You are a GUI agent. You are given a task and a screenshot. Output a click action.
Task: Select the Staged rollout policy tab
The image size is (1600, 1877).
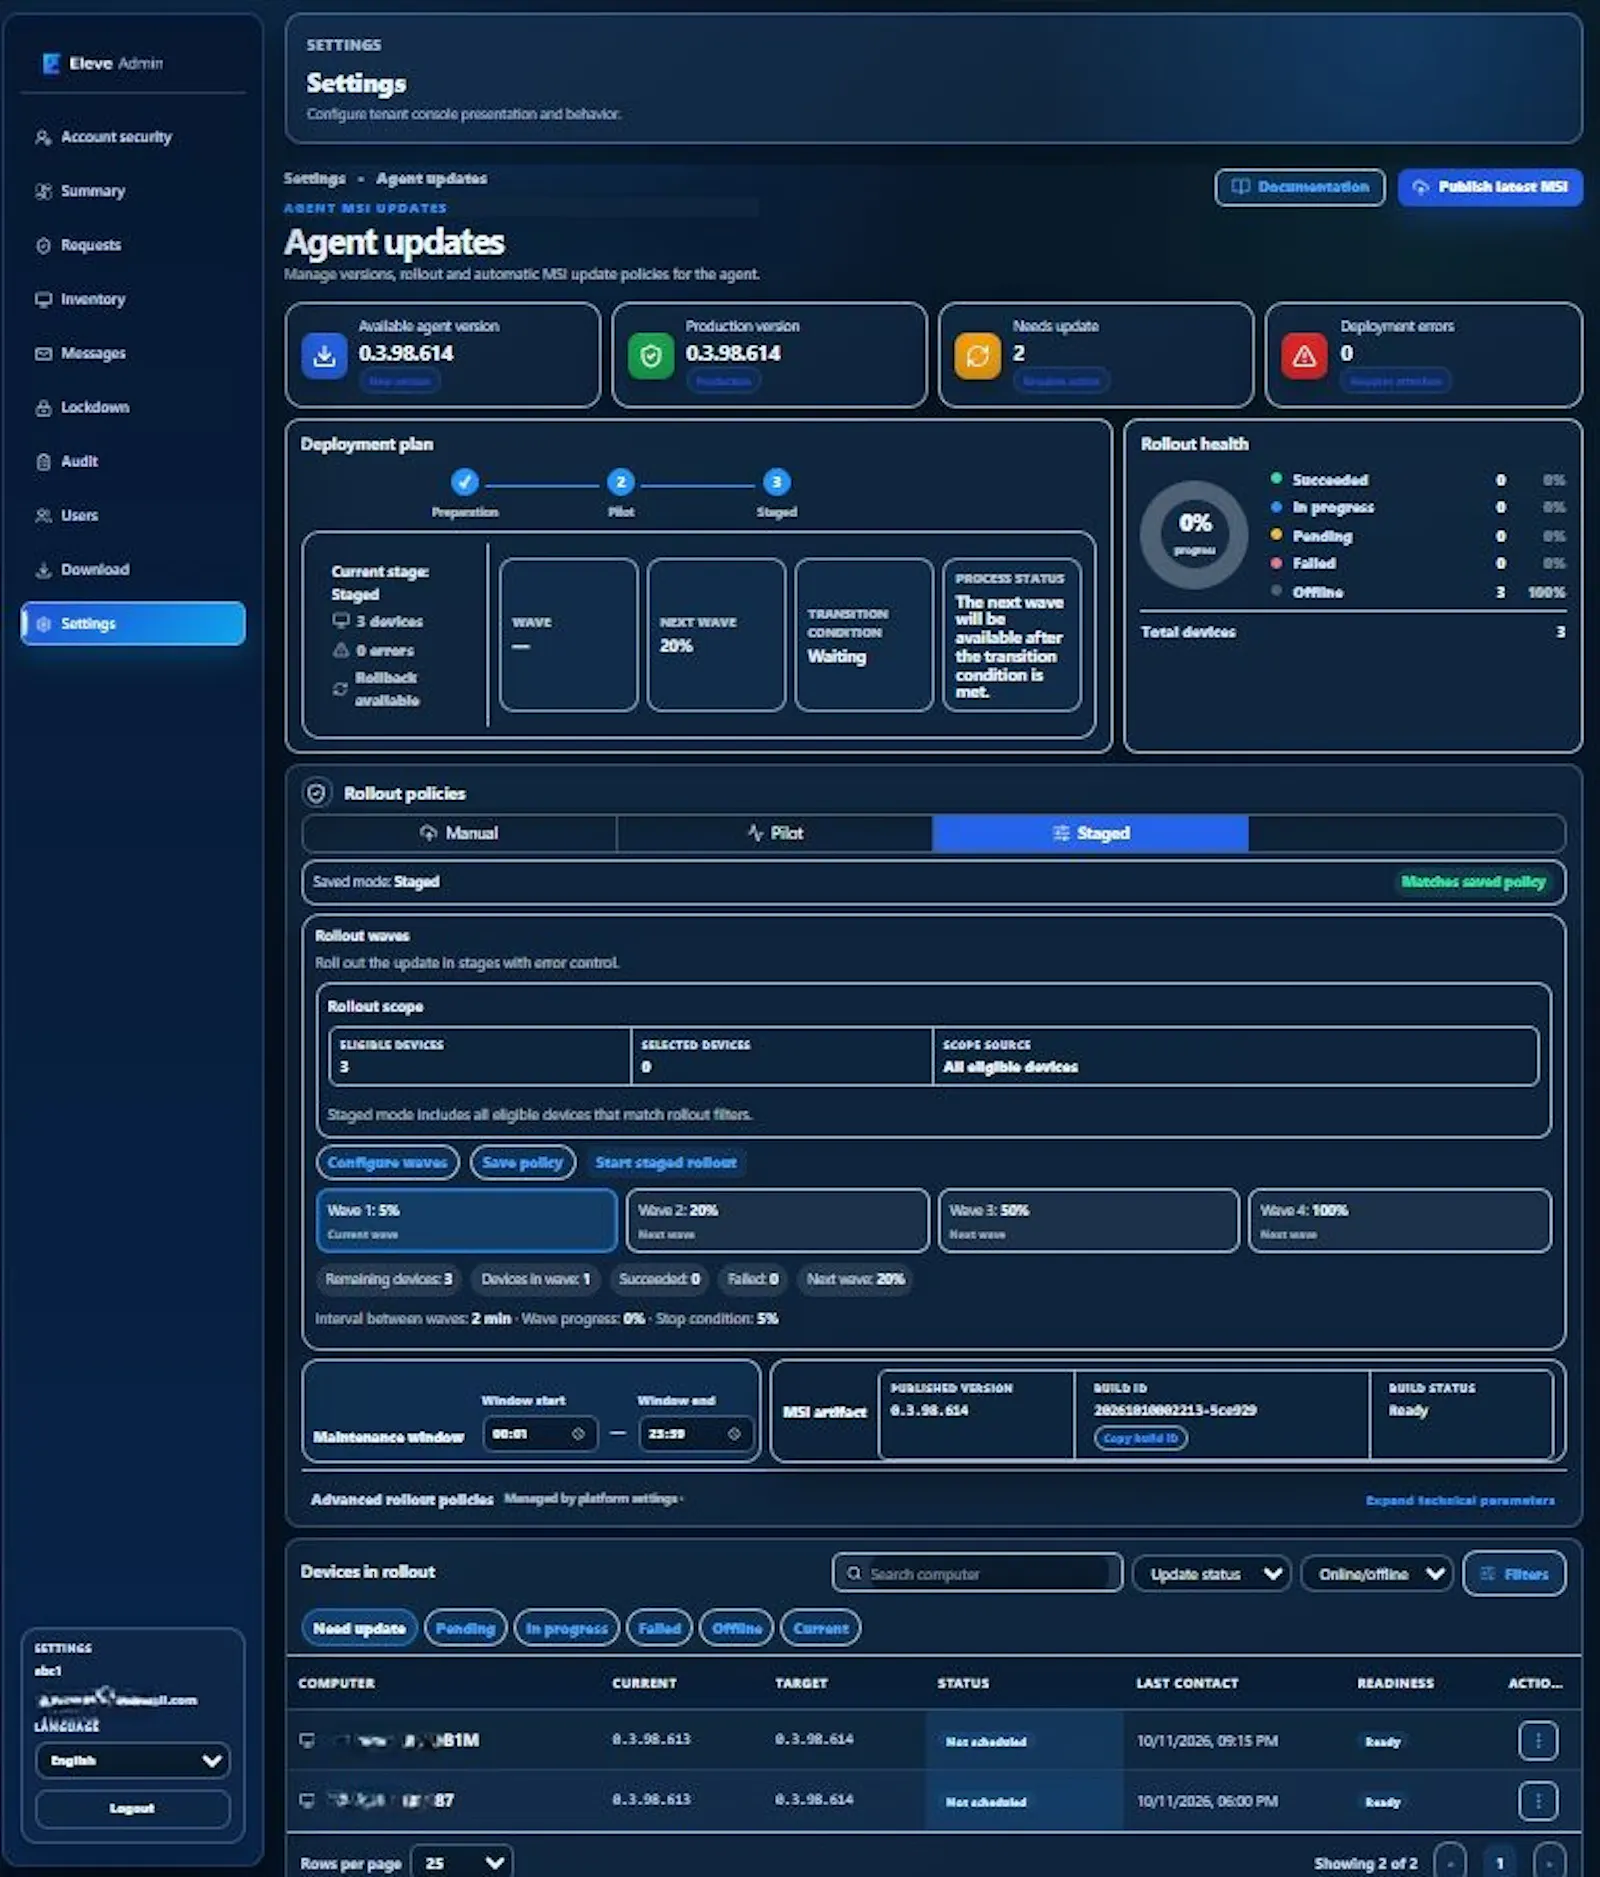click(1090, 834)
